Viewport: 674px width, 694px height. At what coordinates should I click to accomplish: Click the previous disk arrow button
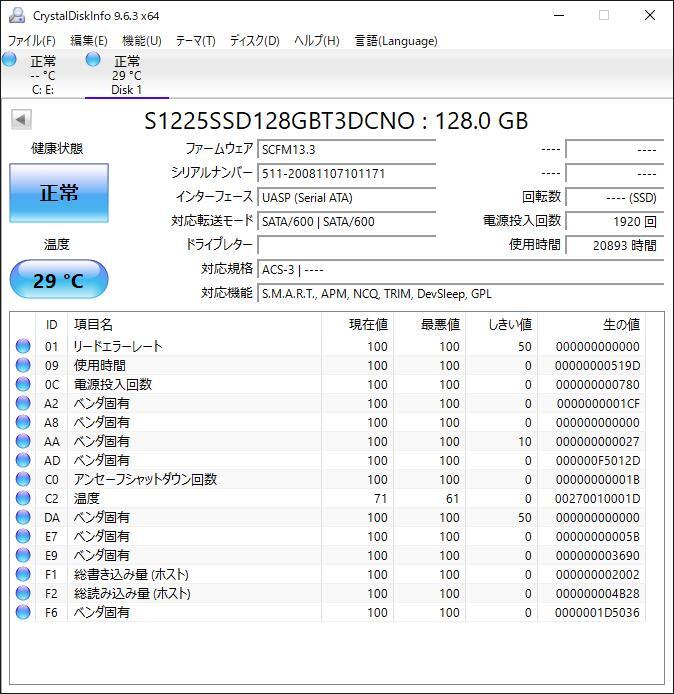pos(21,120)
